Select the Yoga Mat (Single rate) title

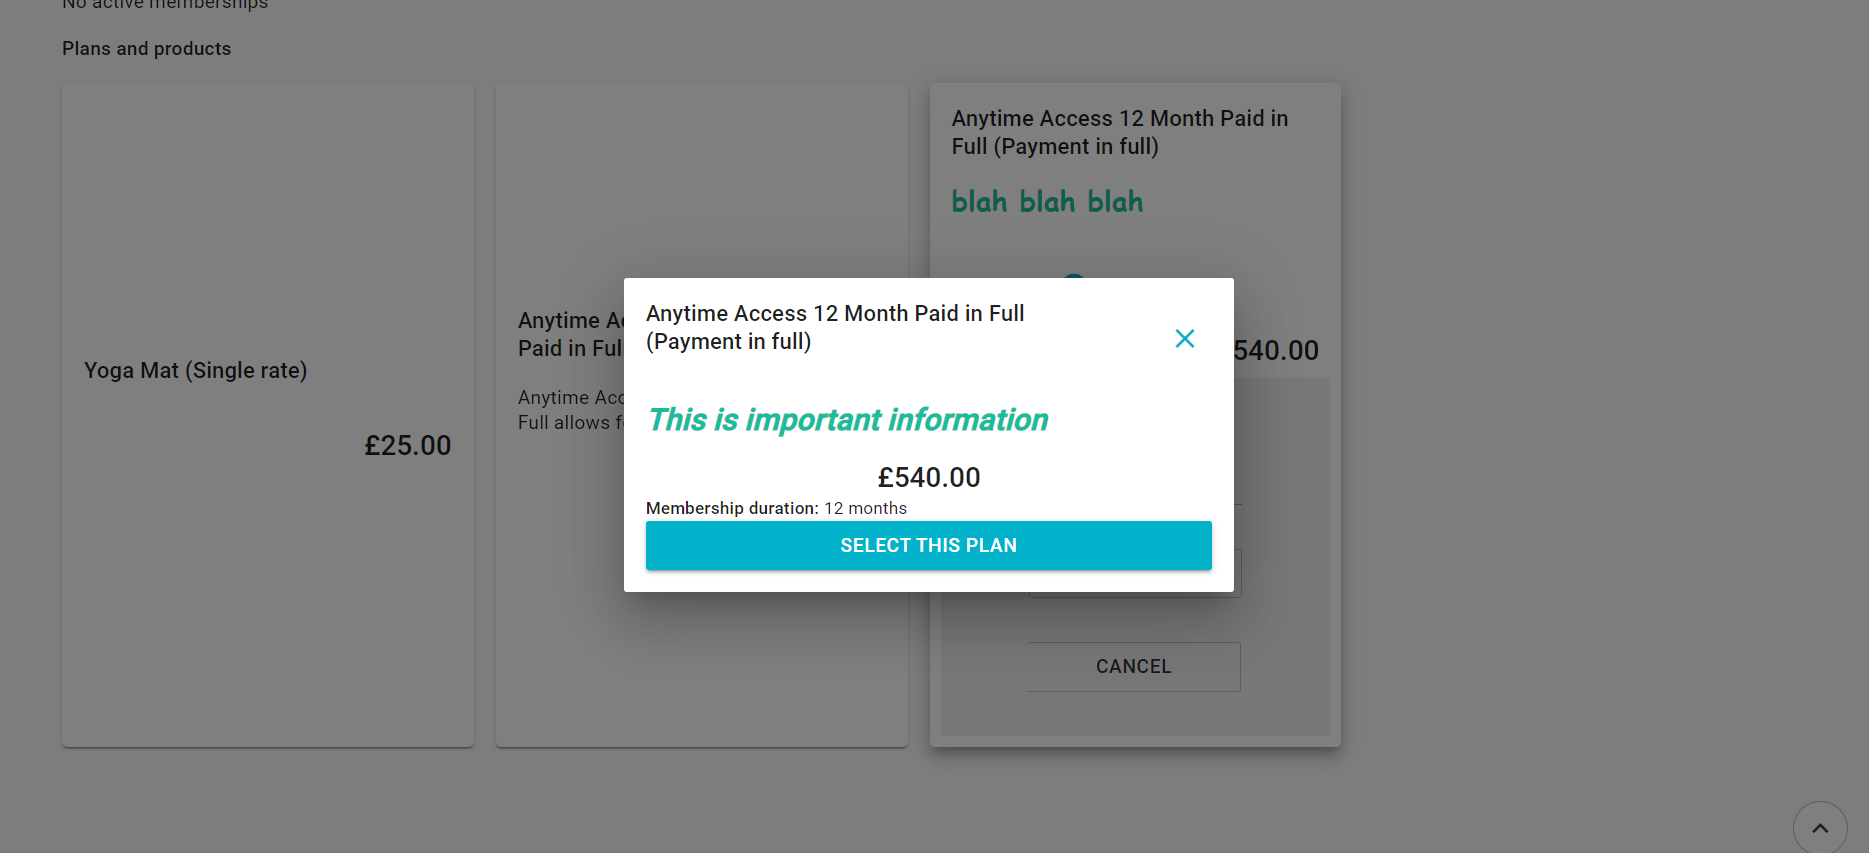pyautogui.click(x=196, y=371)
